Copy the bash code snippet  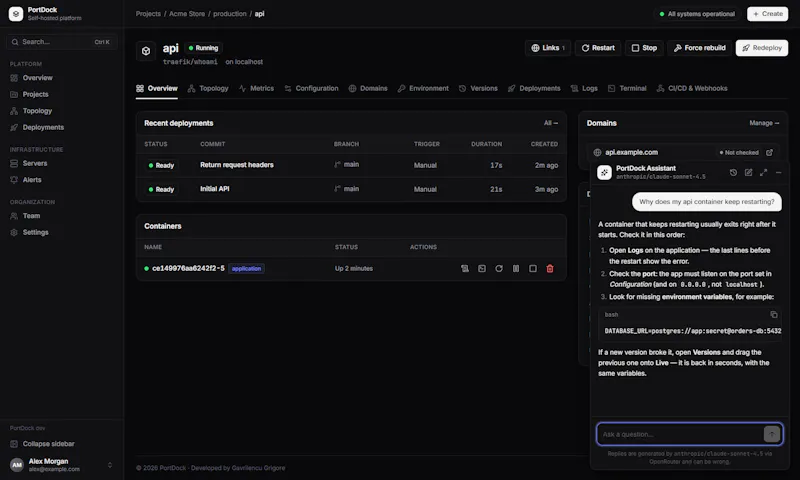[x=774, y=314]
